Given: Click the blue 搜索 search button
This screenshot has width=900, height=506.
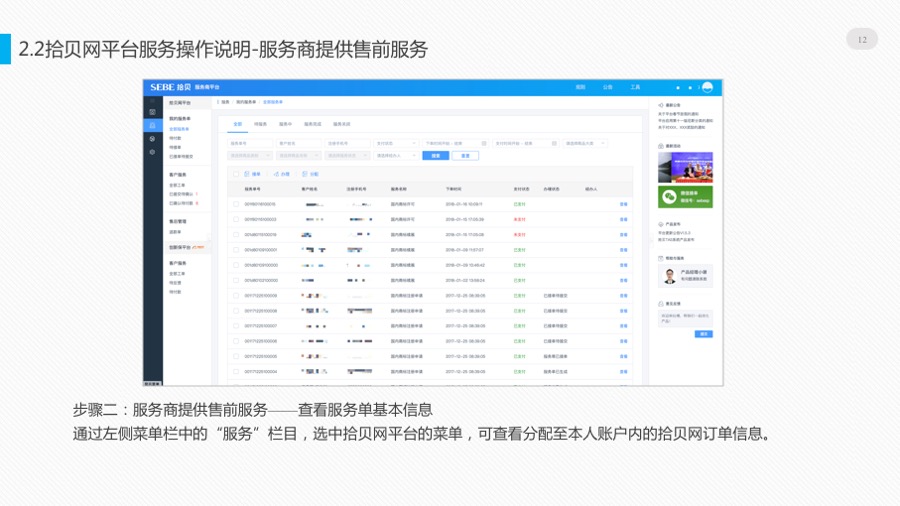Looking at the screenshot, I should pyautogui.click(x=436, y=155).
